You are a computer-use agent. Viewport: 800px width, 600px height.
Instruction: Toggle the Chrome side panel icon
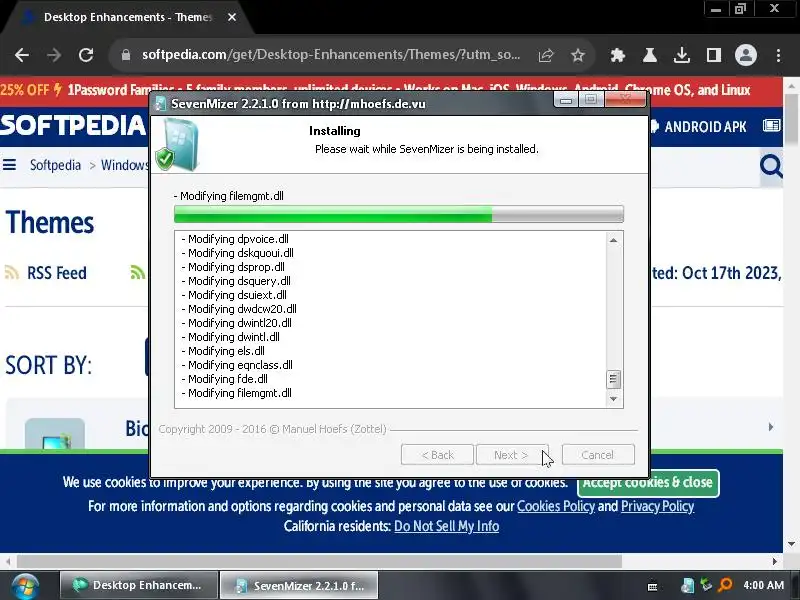tap(714, 55)
